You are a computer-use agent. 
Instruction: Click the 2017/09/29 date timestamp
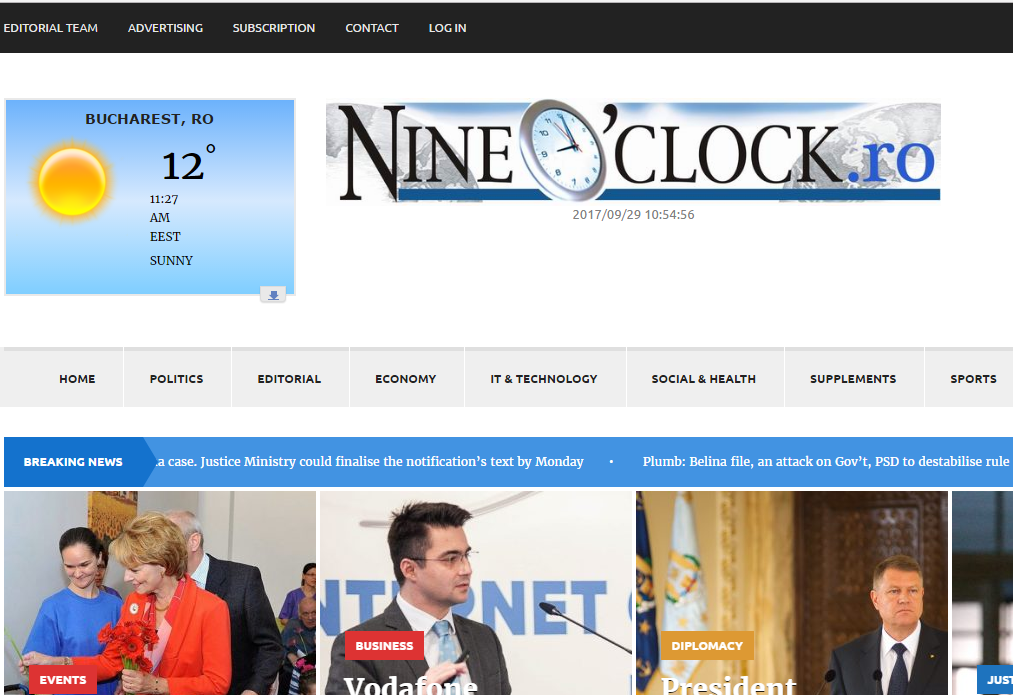tap(633, 214)
